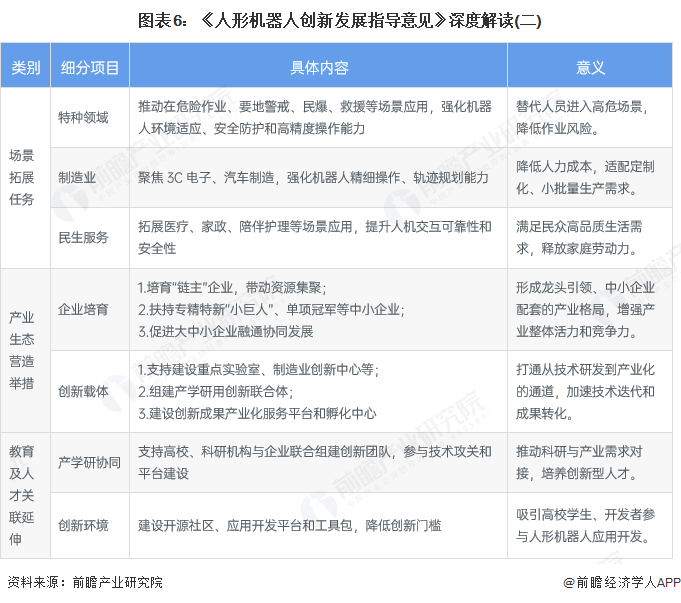This screenshot has height=603, width=681.
Task: Click the line 2.组建产学研用创新联合体
Action: tap(215, 391)
